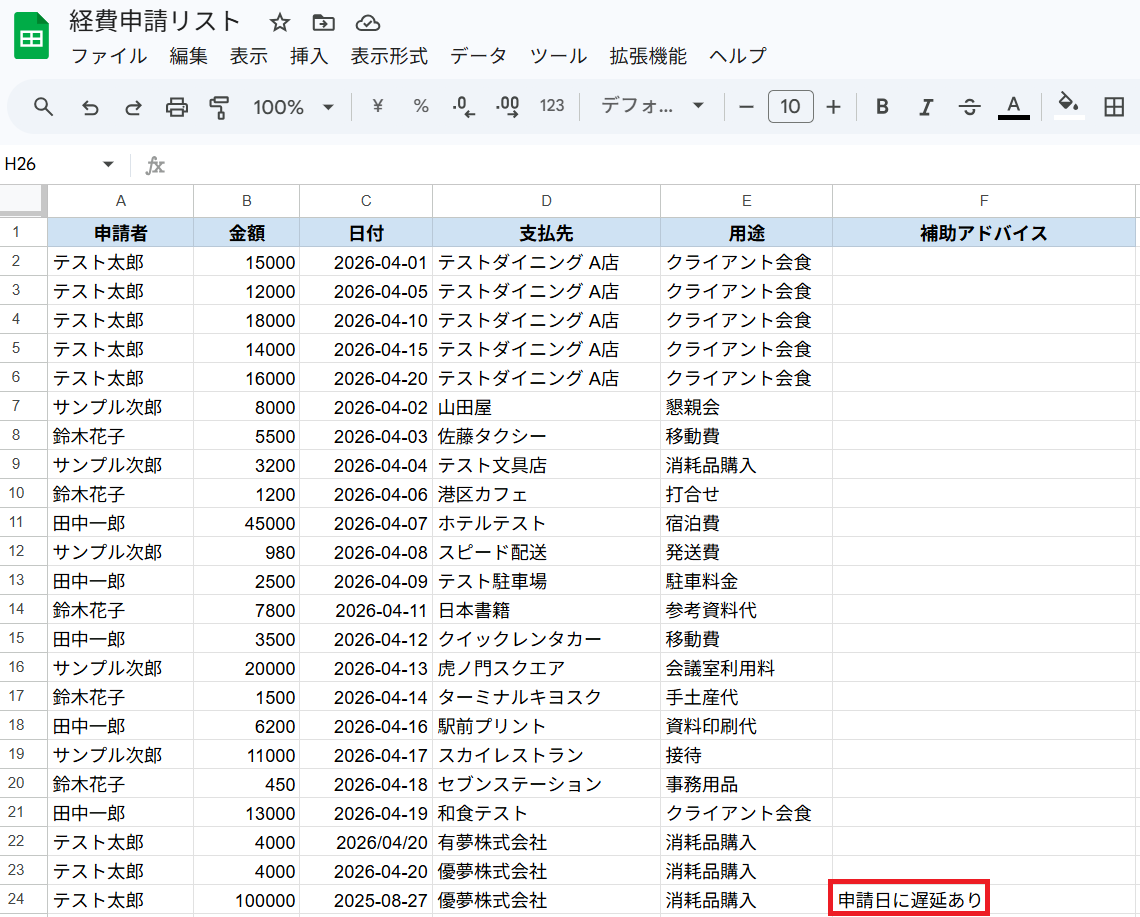
Task: Check cloud save status icon
Action: coord(368,23)
